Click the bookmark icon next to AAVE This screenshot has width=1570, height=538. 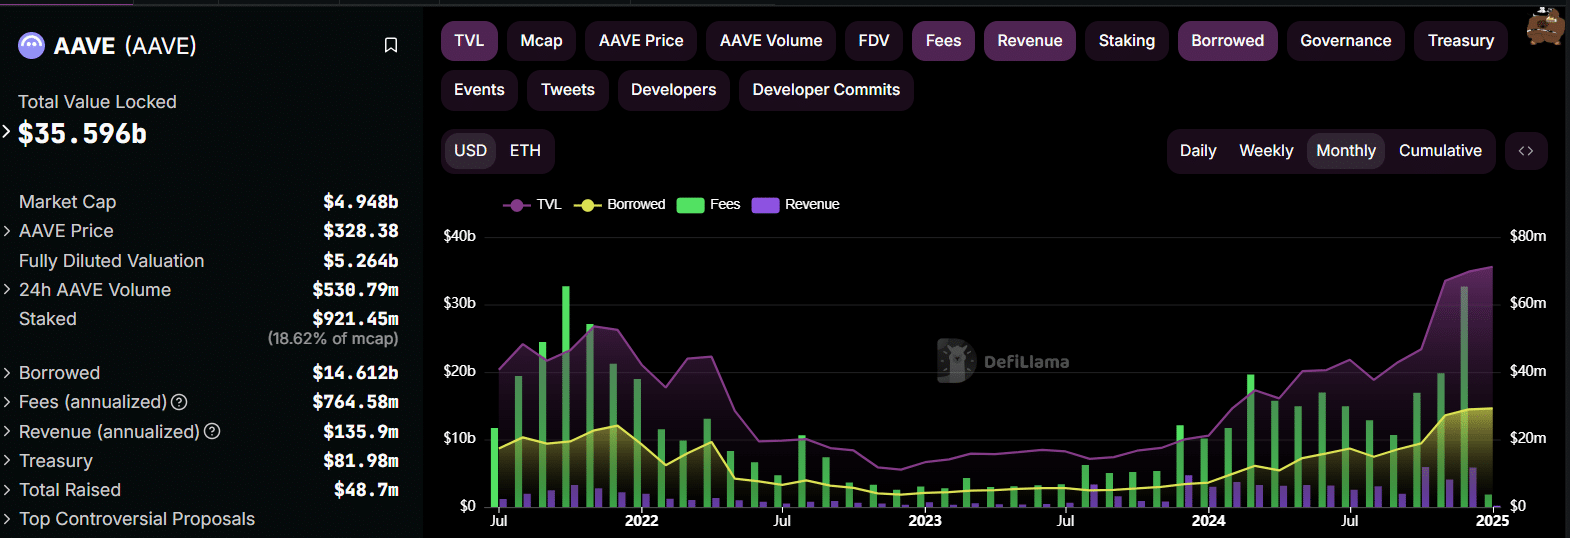(391, 45)
